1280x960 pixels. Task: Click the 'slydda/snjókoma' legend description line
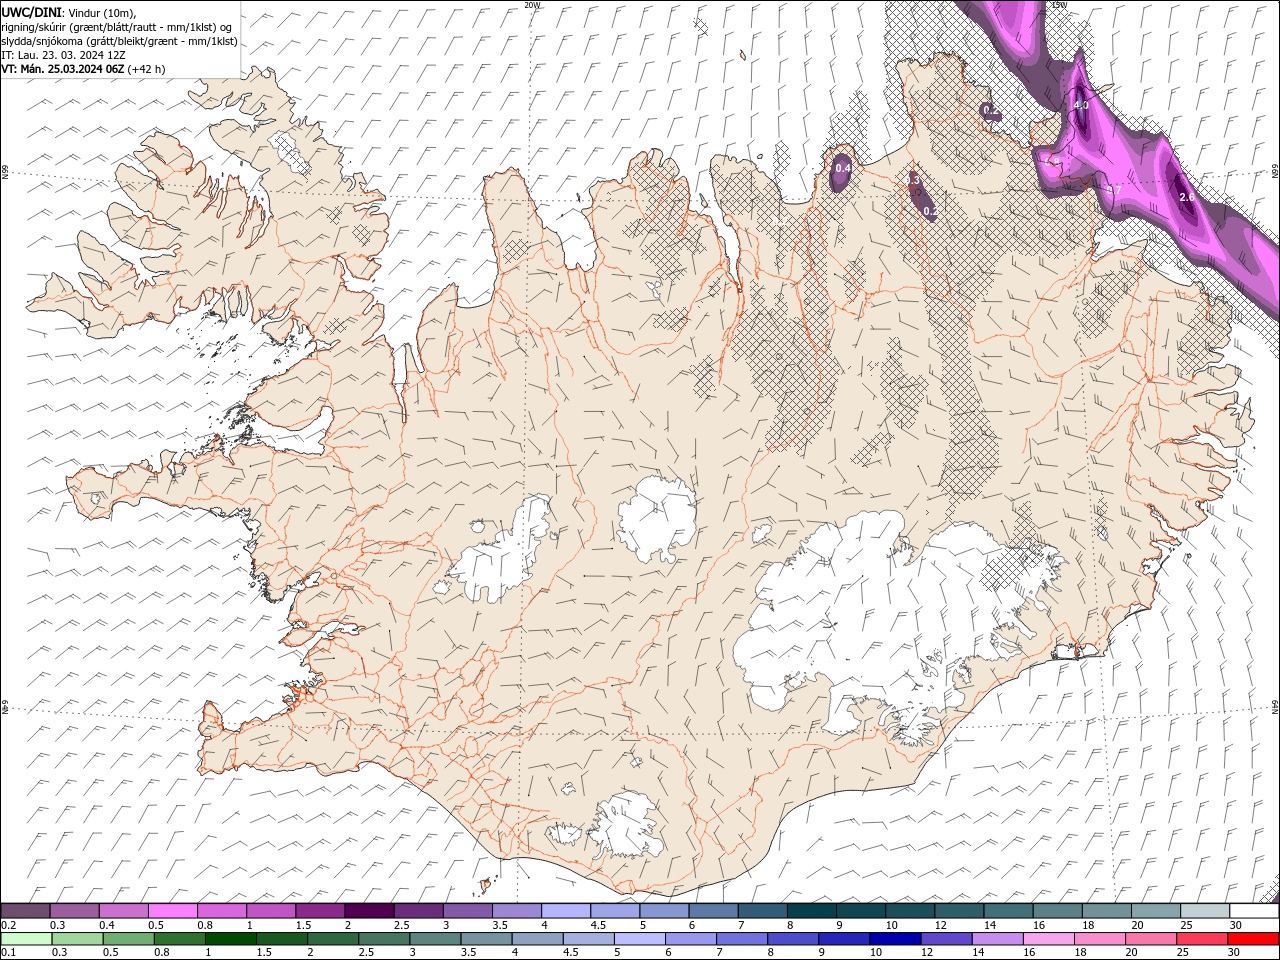tap(119, 41)
